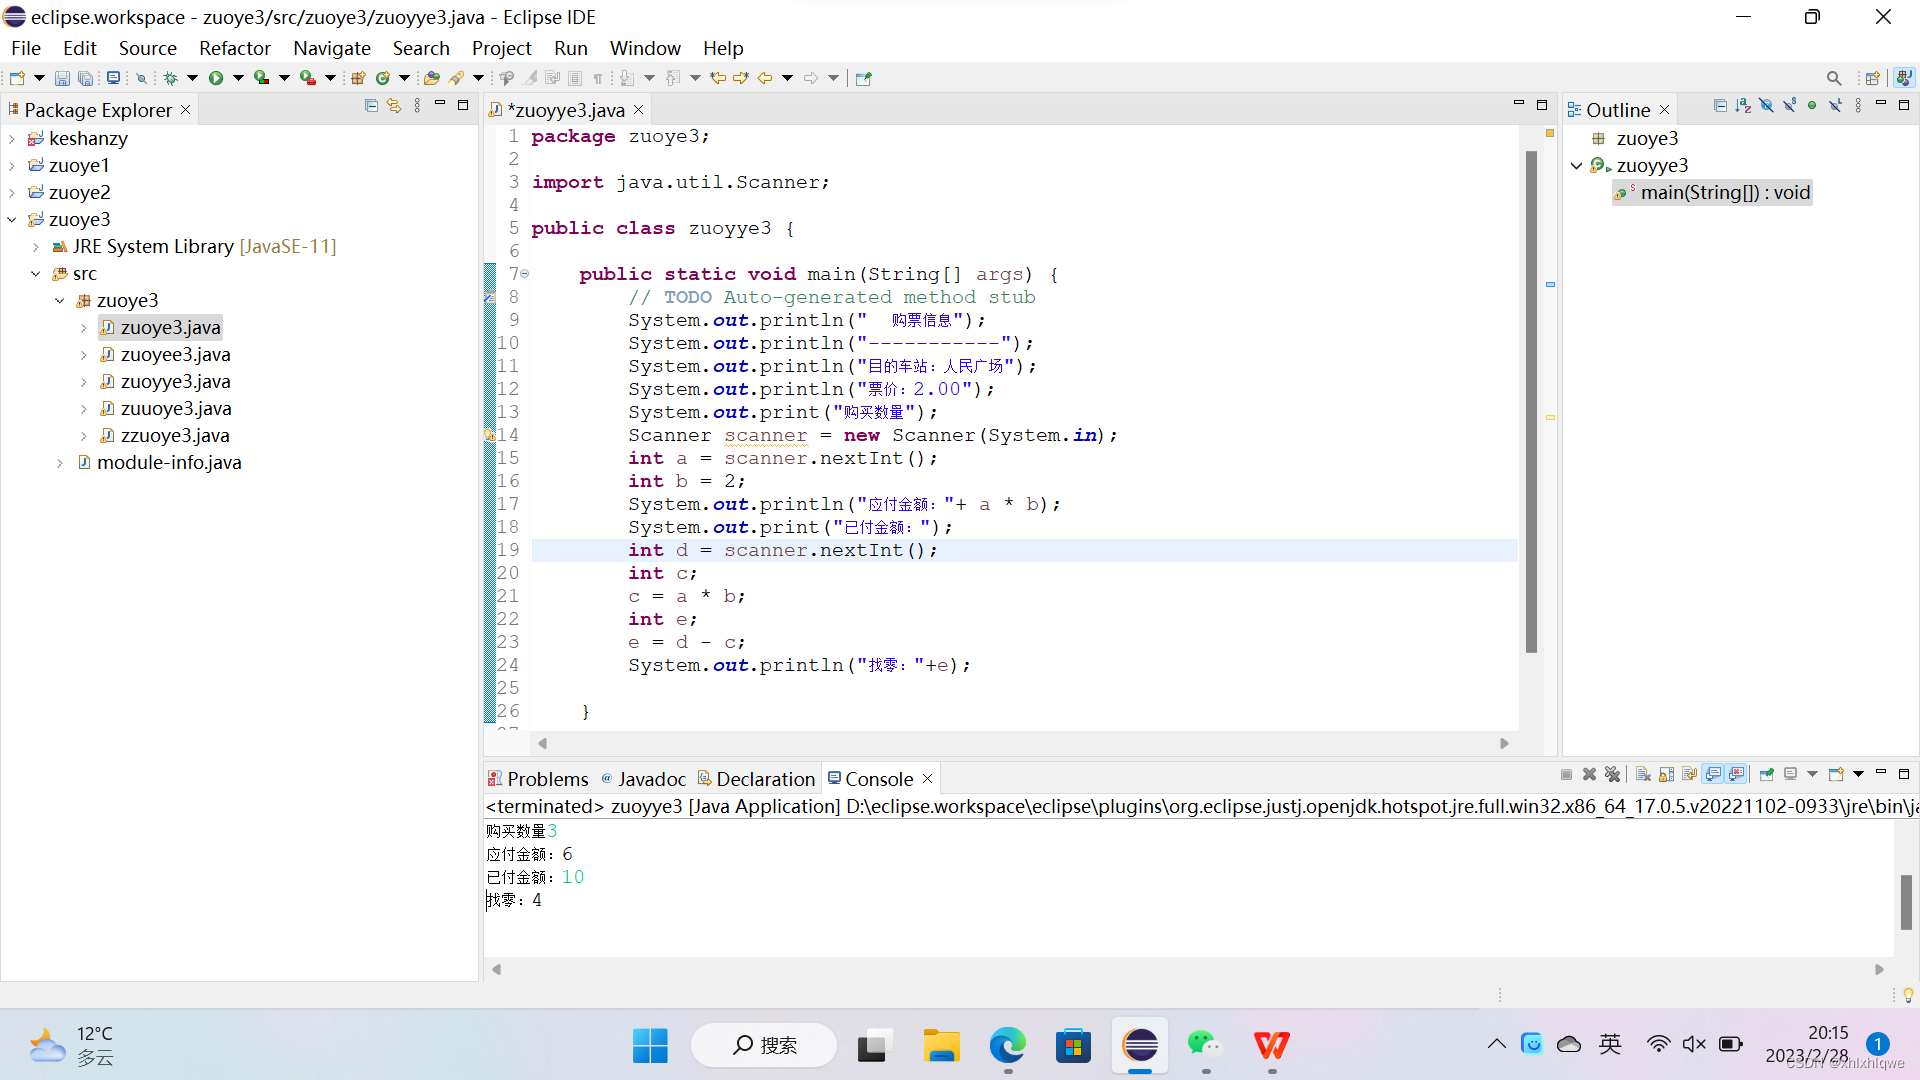Click the Save floppy disk icon
The width and height of the screenshot is (1920, 1080).
[x=62, y=78]
